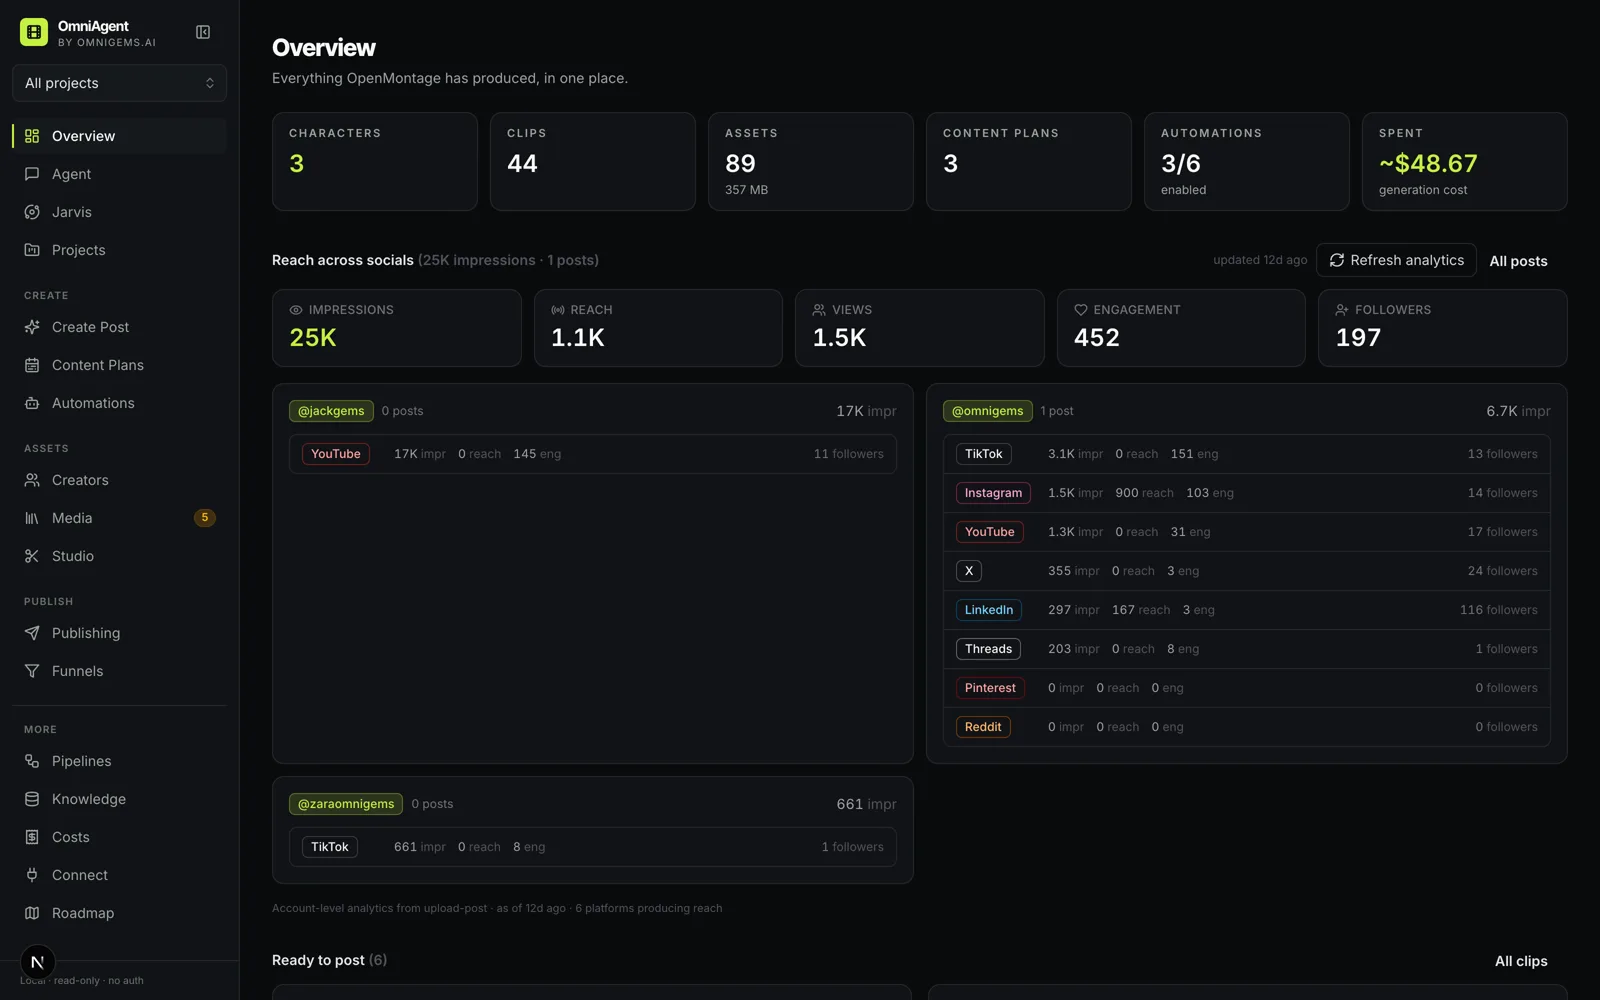Click the @omnigems account tag
1600x1000 pixels.
tap(987, 411)
